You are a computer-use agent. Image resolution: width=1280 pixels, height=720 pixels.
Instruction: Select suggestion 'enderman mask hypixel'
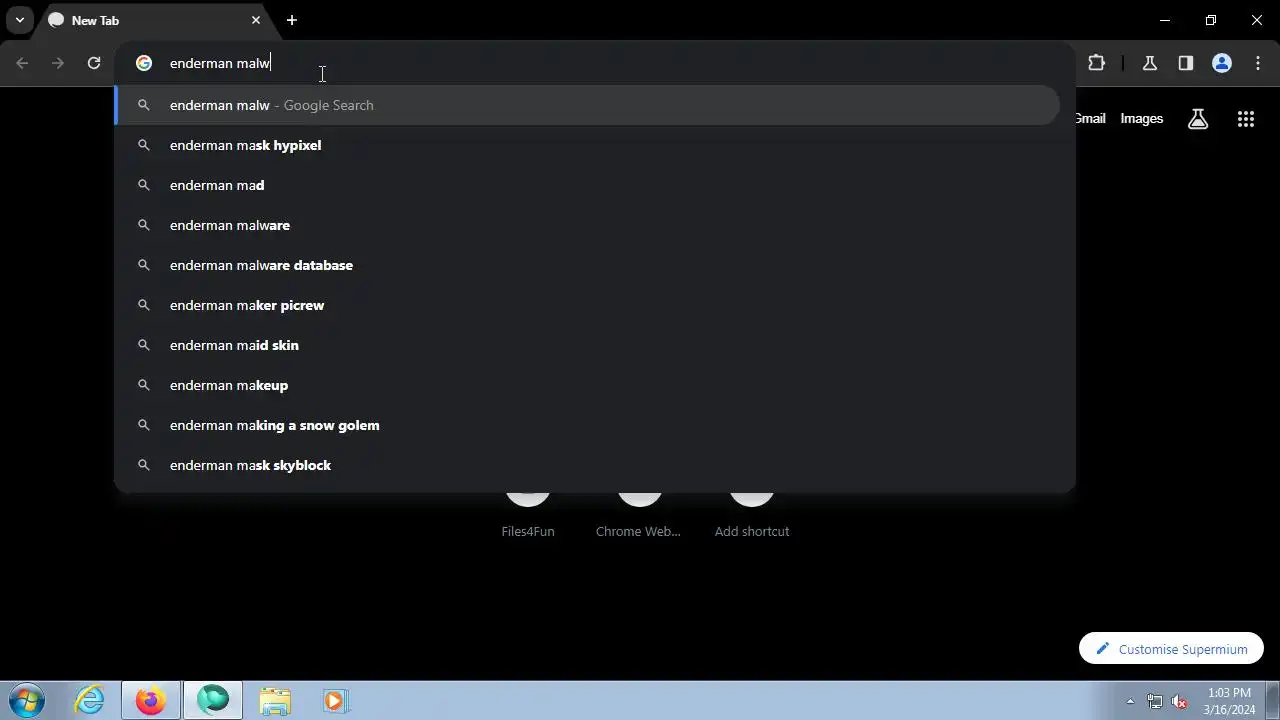(588, 145)
